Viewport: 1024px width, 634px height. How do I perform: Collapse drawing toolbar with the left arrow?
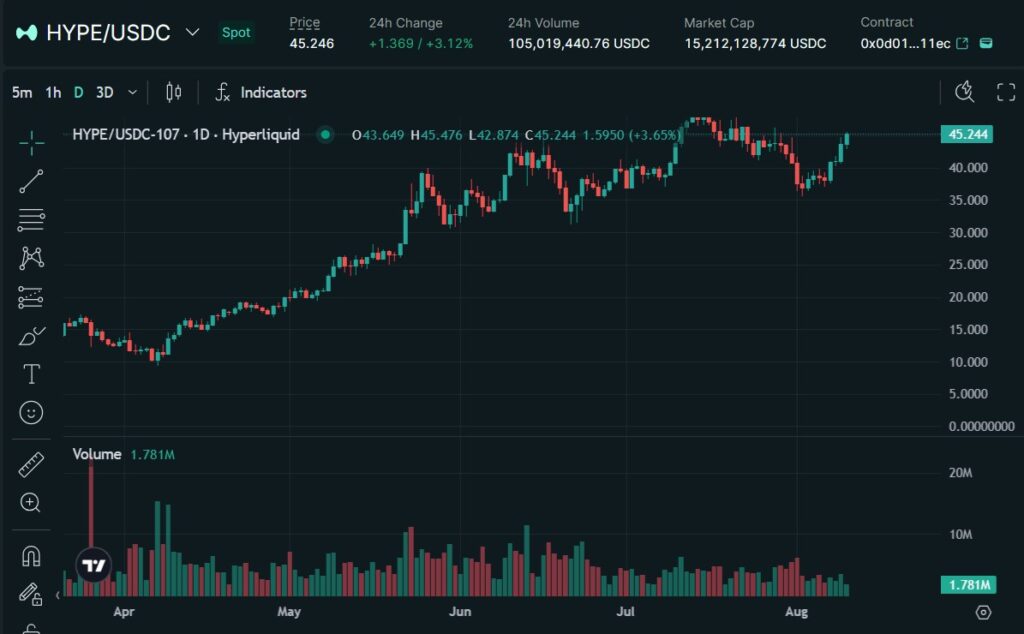click(57, 595)
